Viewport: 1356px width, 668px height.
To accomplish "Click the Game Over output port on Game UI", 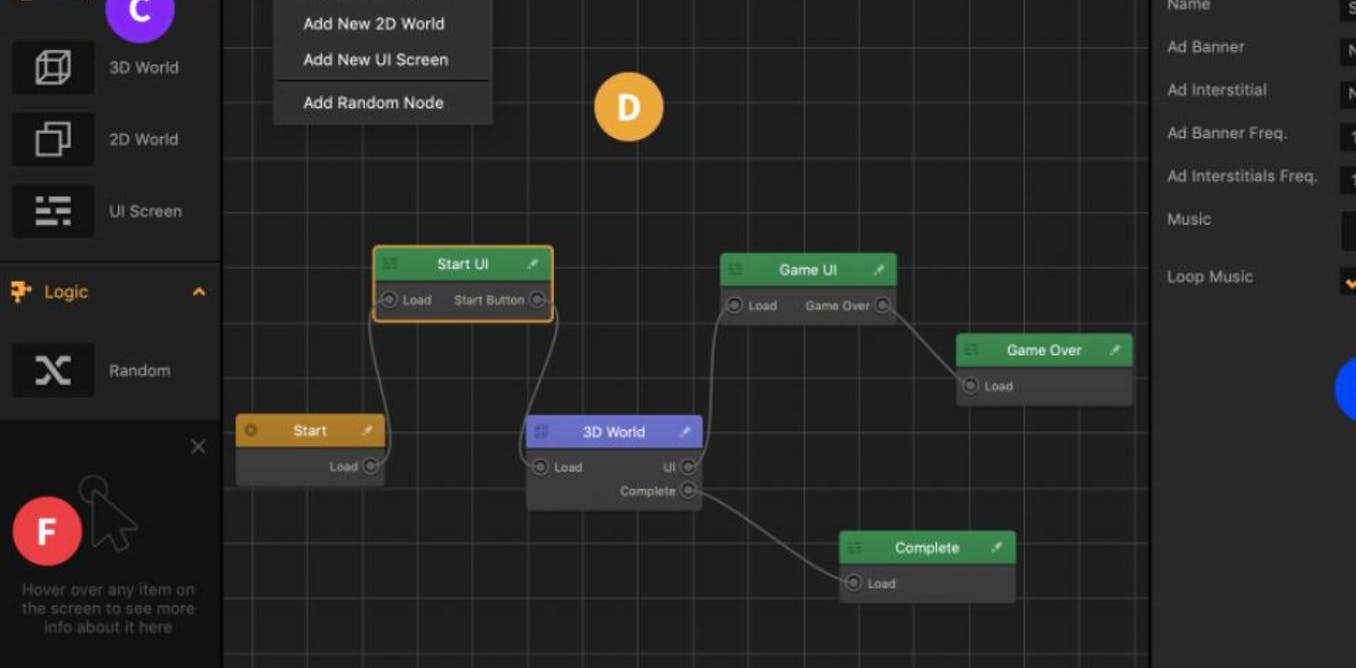I will click(882, 305).
